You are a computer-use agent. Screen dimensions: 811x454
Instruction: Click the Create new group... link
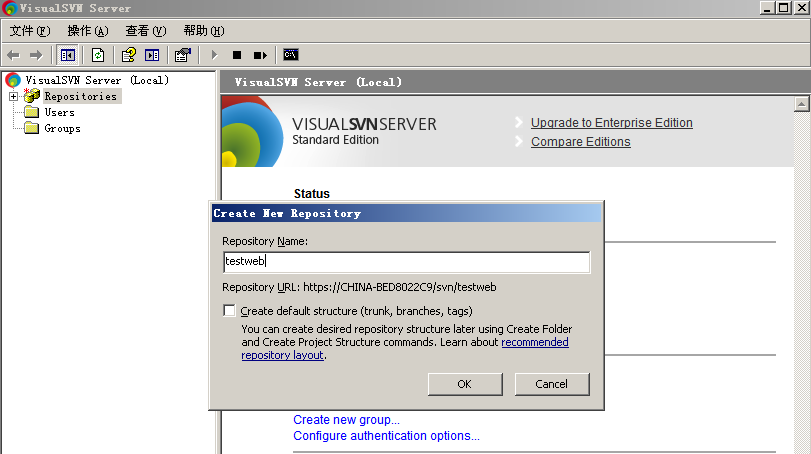coord(346,420)
